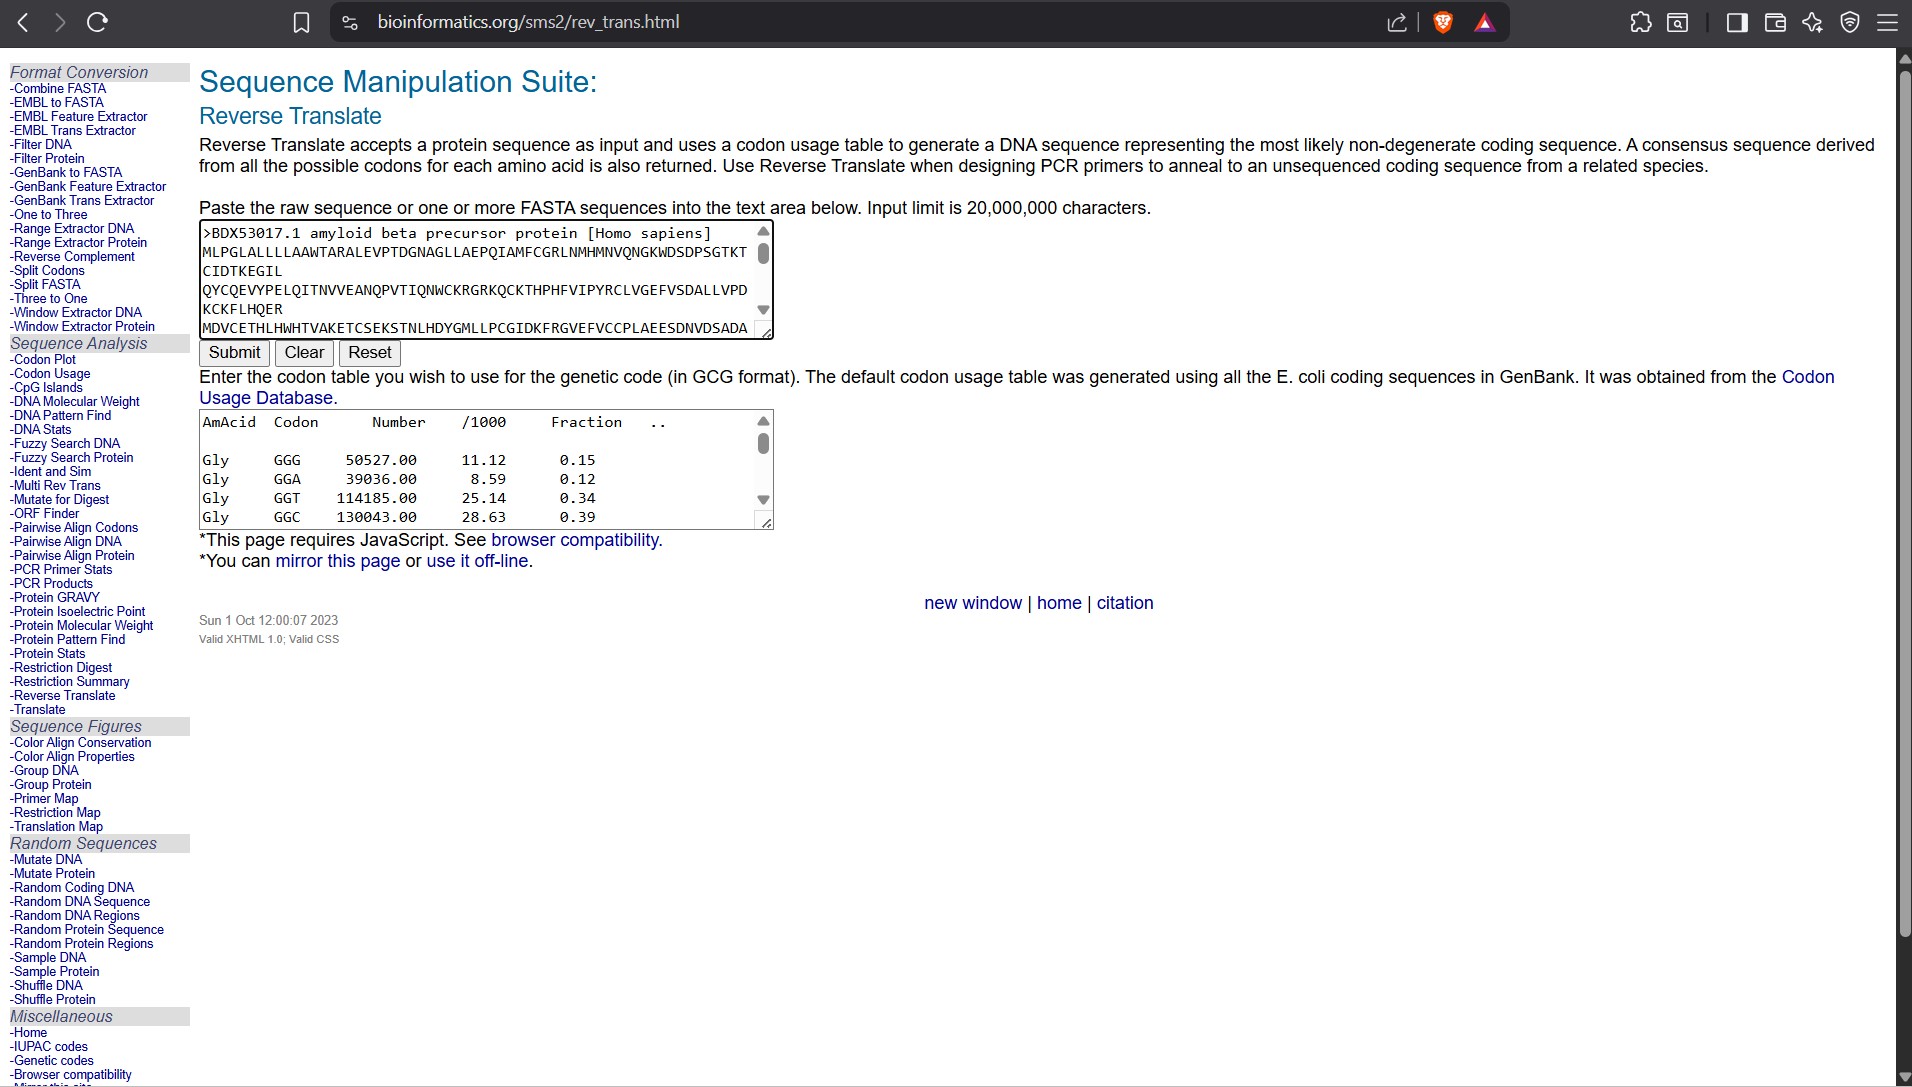Screen dimensions: 1912x1087
Task: Open new window link
Action: (x=973, y=603)
